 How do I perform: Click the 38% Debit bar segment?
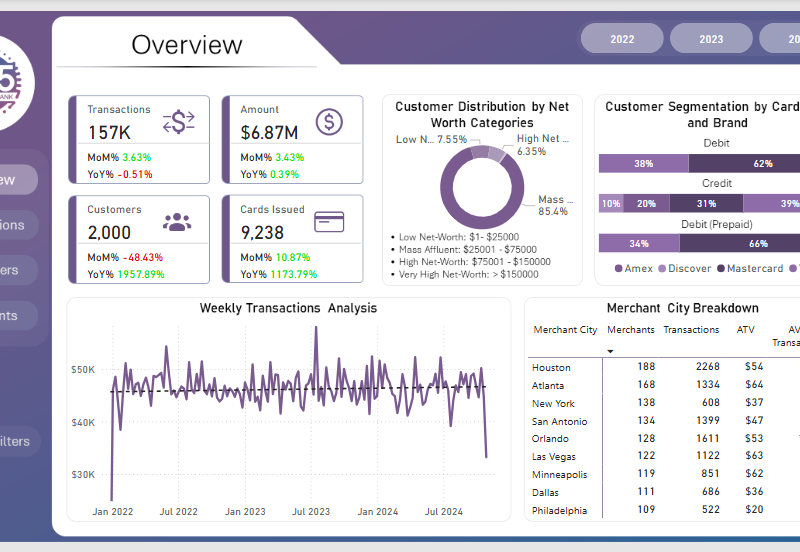(x=643, y=163)
